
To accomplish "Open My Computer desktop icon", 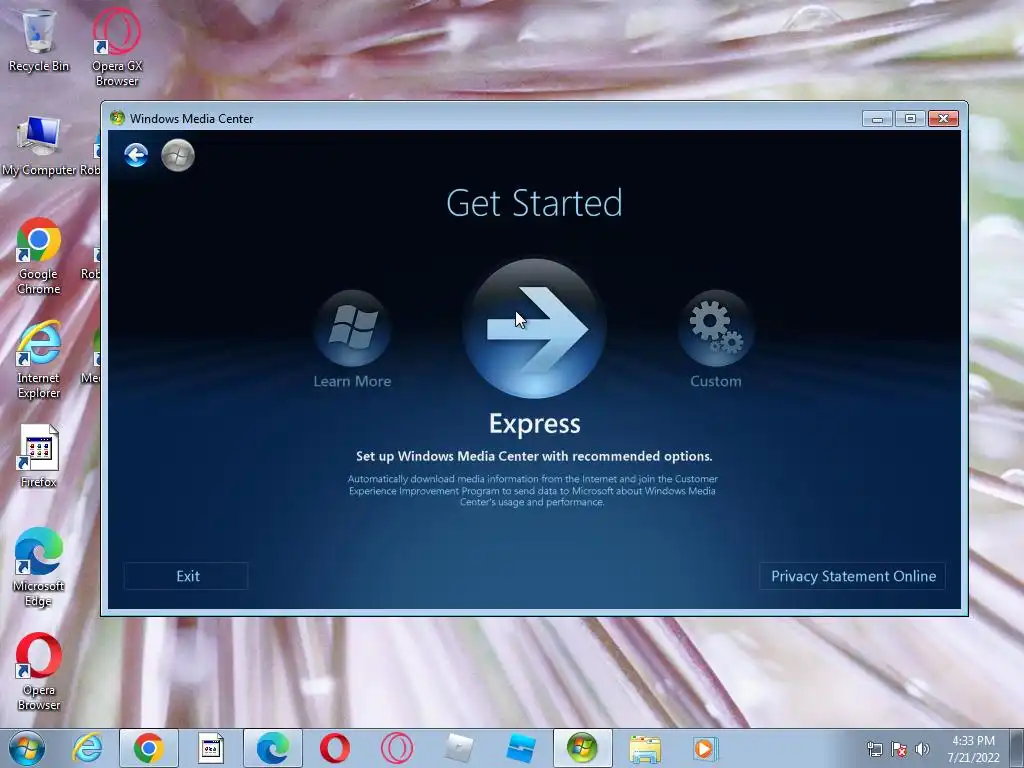I will [39, 146].
